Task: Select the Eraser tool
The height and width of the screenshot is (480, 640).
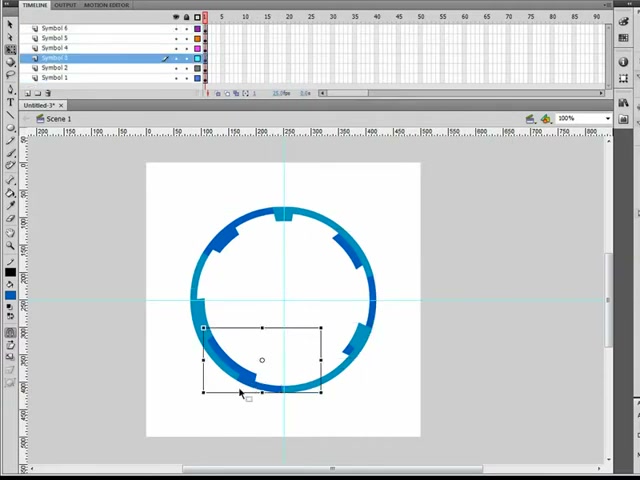Action: (x=10, y=218)
